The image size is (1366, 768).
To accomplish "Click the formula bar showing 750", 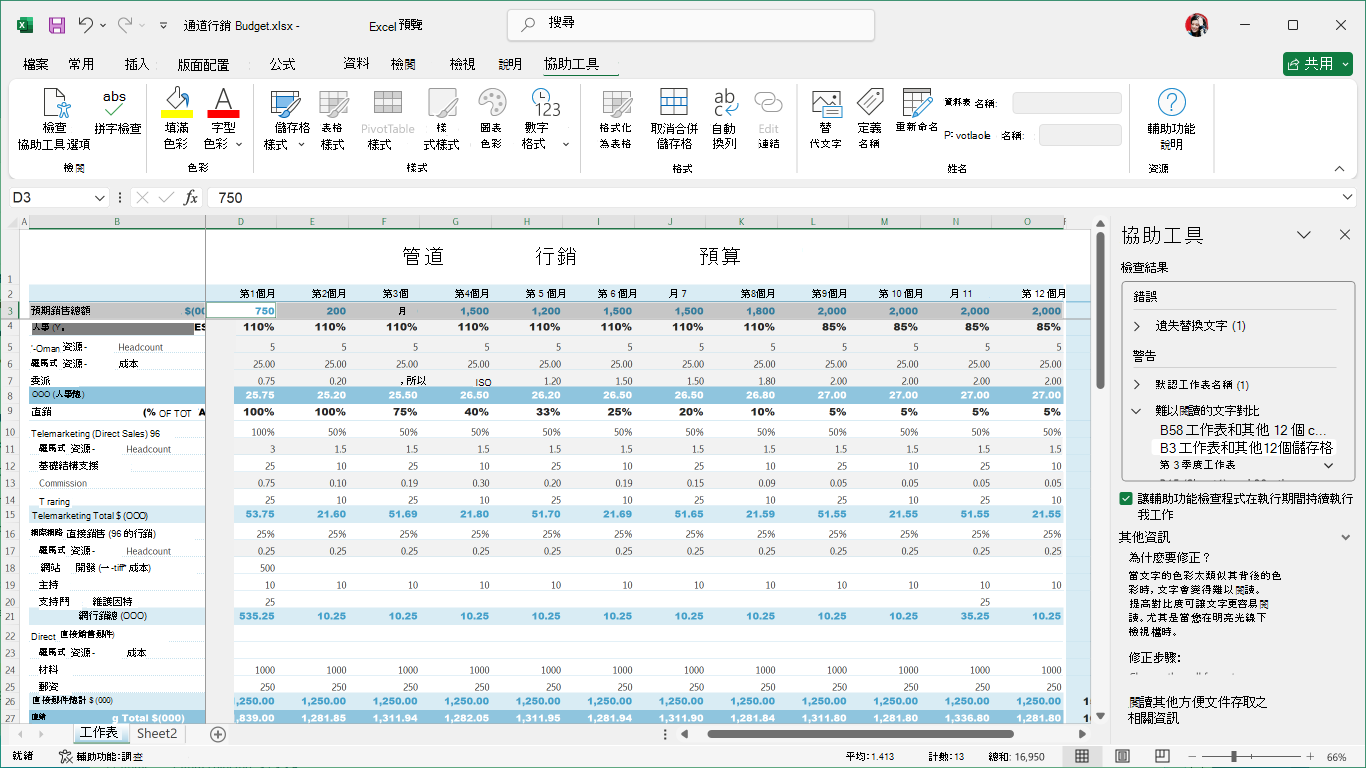I will [782, 198].
